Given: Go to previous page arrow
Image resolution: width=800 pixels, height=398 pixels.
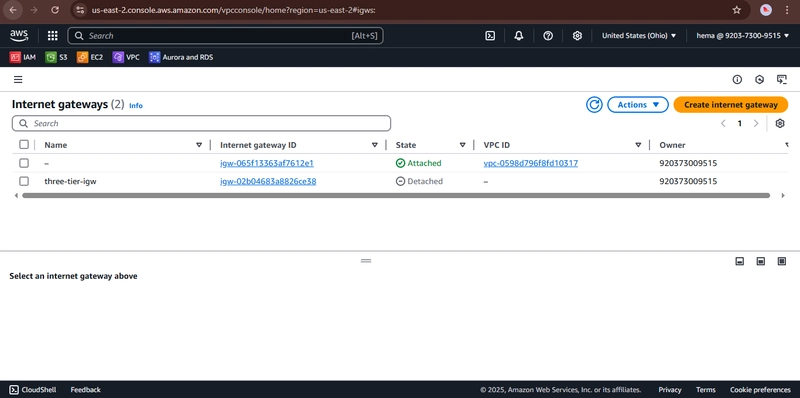Looking at the screenshot, I should 723,123.
